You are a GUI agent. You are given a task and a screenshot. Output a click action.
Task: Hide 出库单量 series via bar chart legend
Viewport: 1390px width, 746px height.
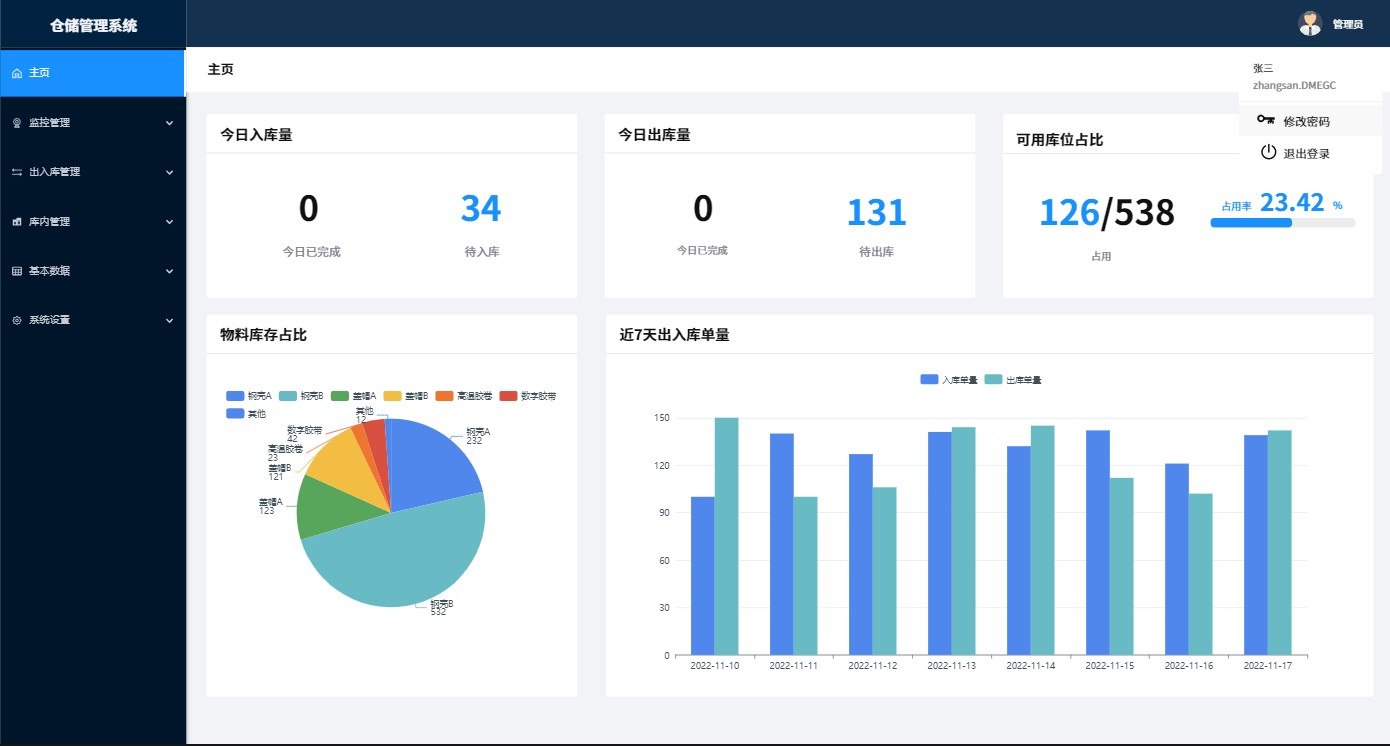pyautogui.click(x=1013, y=380)
